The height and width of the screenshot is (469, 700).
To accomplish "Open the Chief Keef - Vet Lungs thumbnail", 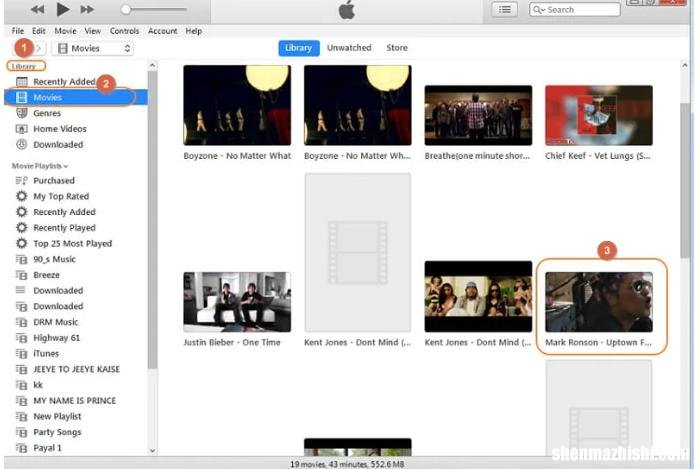I will pos(599,116).
